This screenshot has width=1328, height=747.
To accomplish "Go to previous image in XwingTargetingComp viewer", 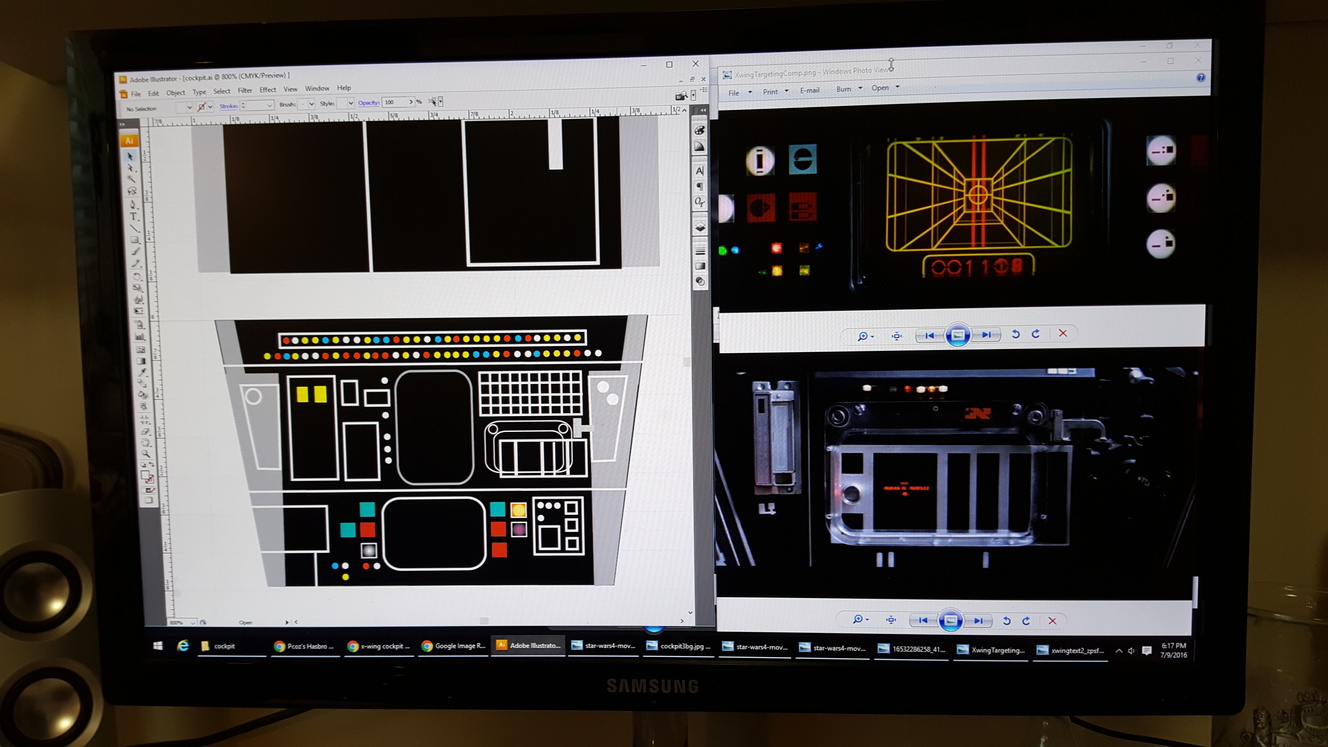I will point(930,335).
